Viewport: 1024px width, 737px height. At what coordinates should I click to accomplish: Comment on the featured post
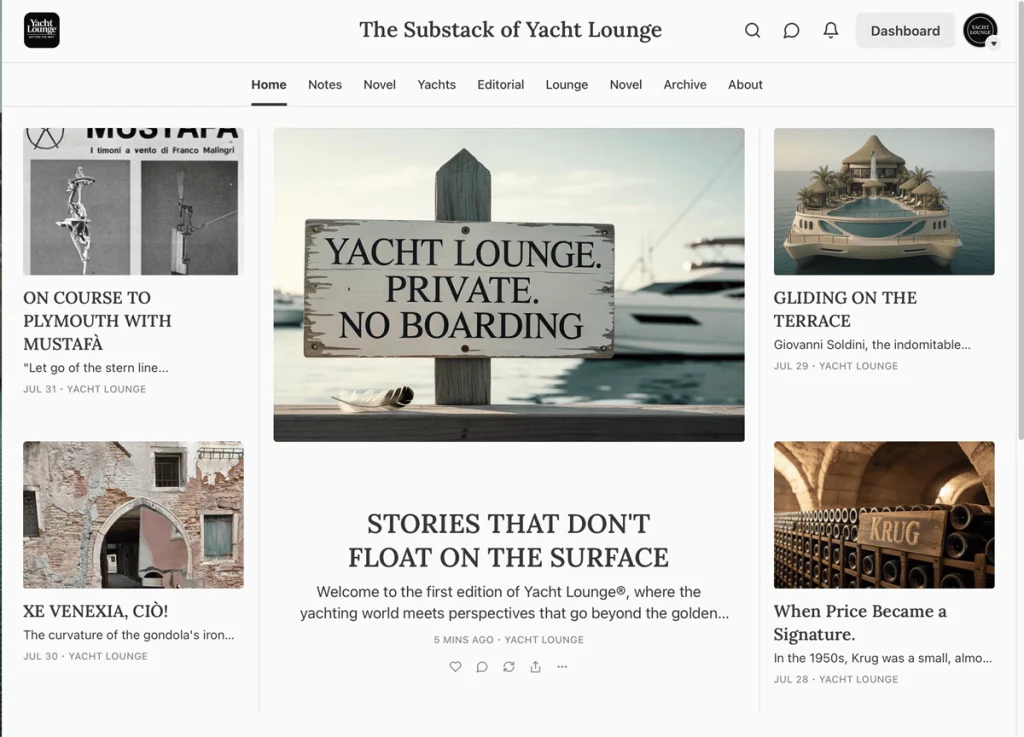482,667
